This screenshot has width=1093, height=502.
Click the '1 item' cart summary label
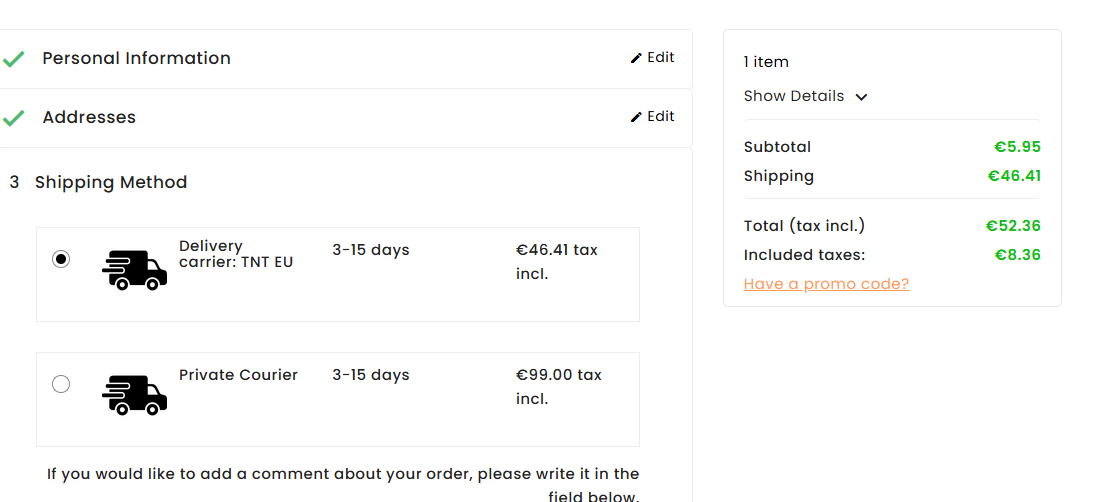pos(766,62)
